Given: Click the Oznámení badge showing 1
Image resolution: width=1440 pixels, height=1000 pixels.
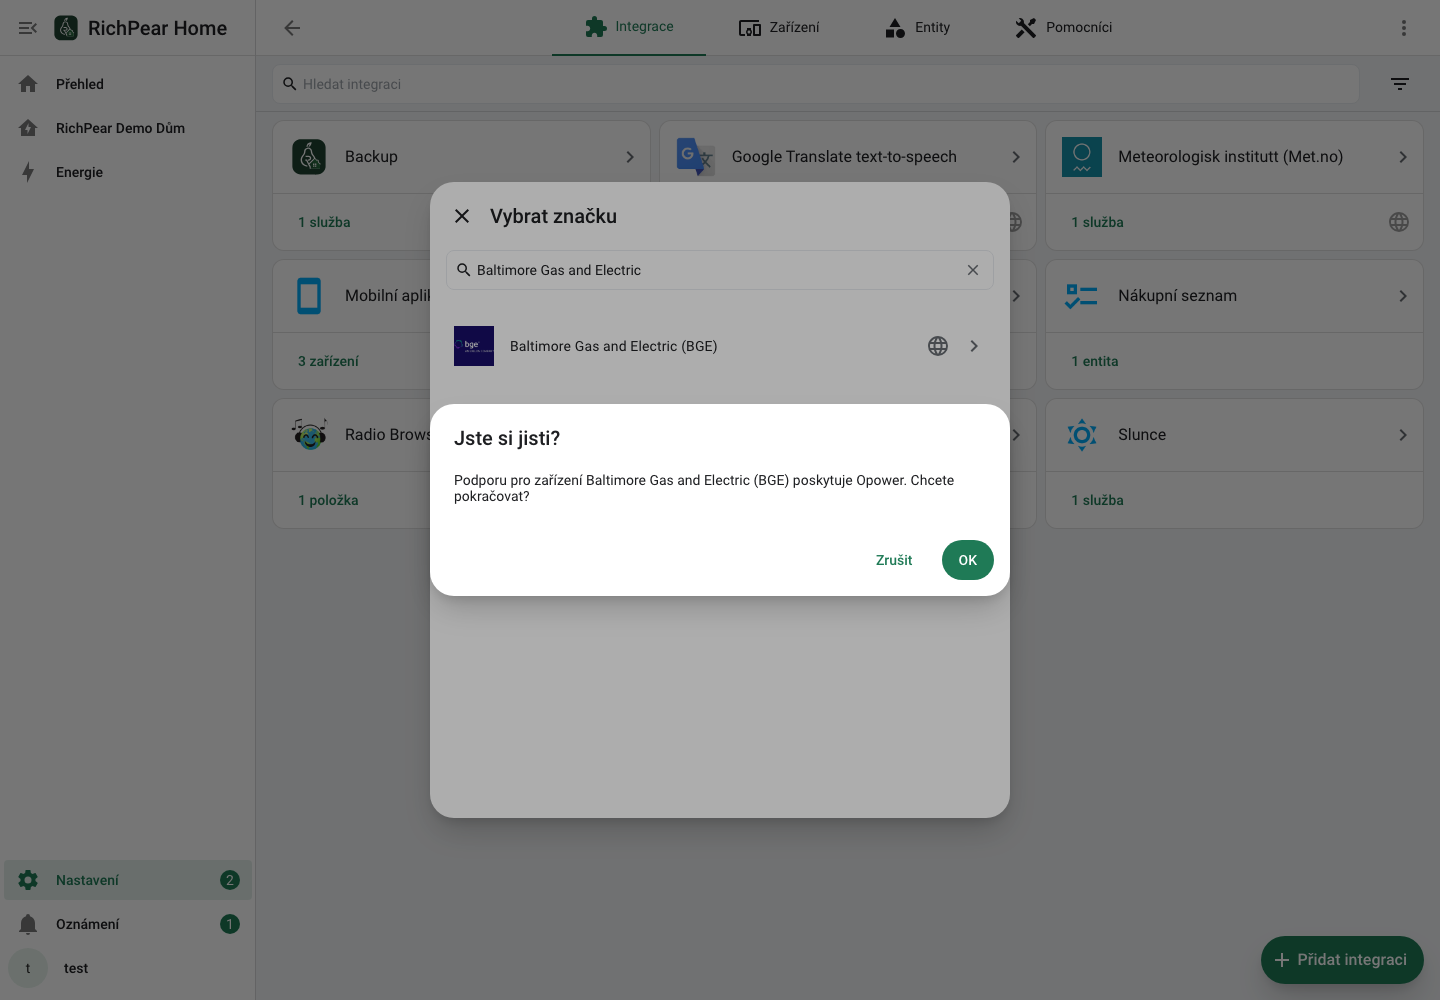Looking at the screenshot, I should (x=230, y=924).
